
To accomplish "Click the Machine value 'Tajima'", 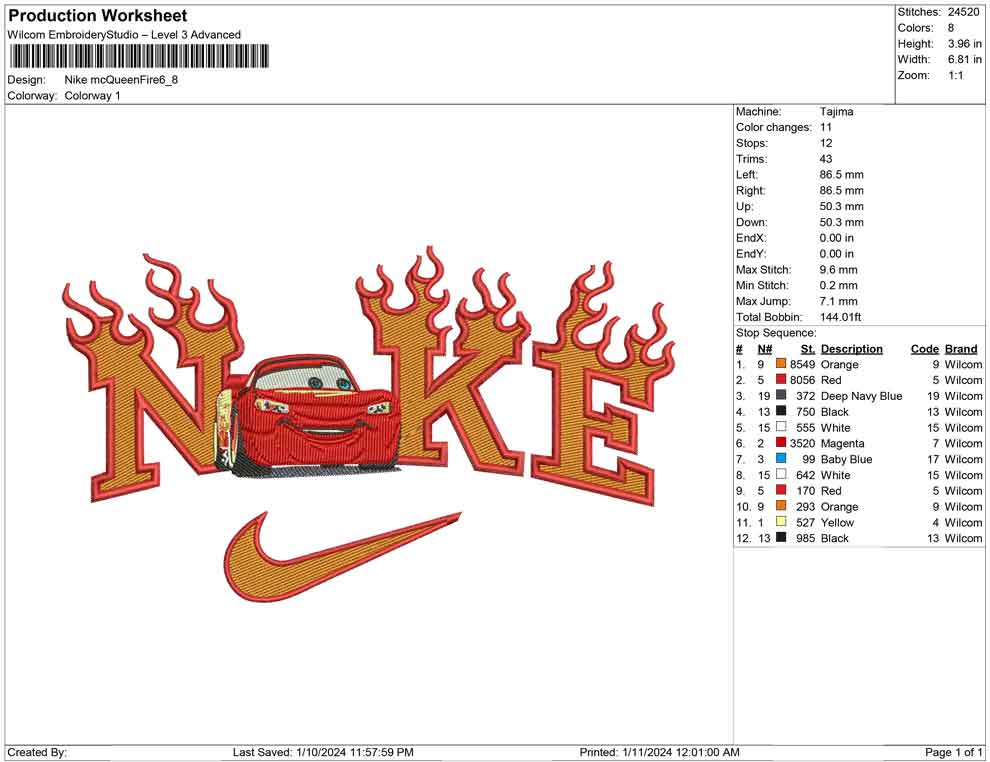I will pyautogui.click(x=837, y=111).
